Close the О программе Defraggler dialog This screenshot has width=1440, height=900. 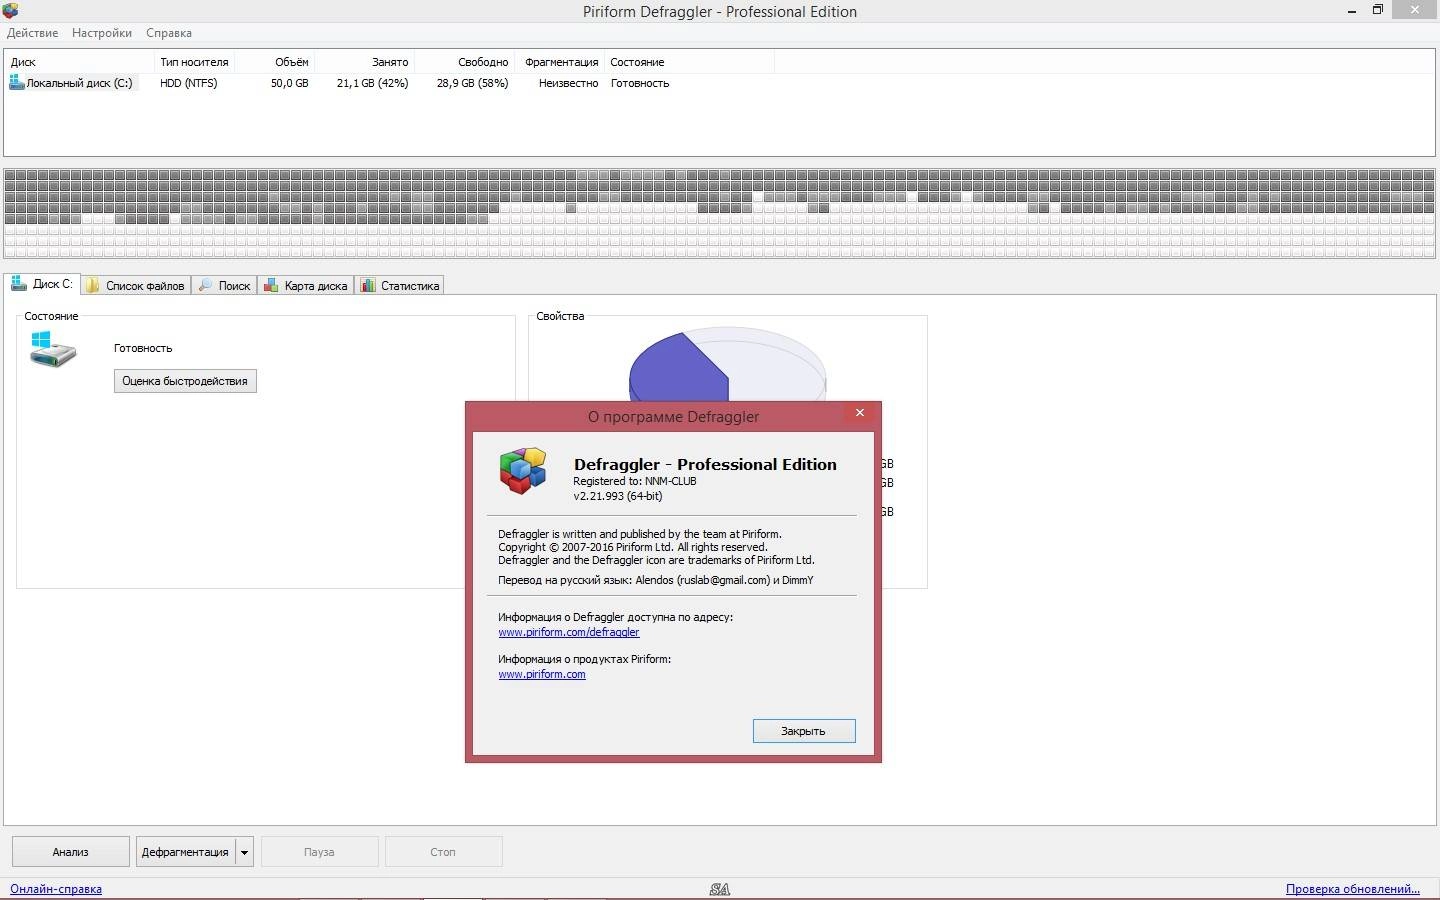click(859, 413)
